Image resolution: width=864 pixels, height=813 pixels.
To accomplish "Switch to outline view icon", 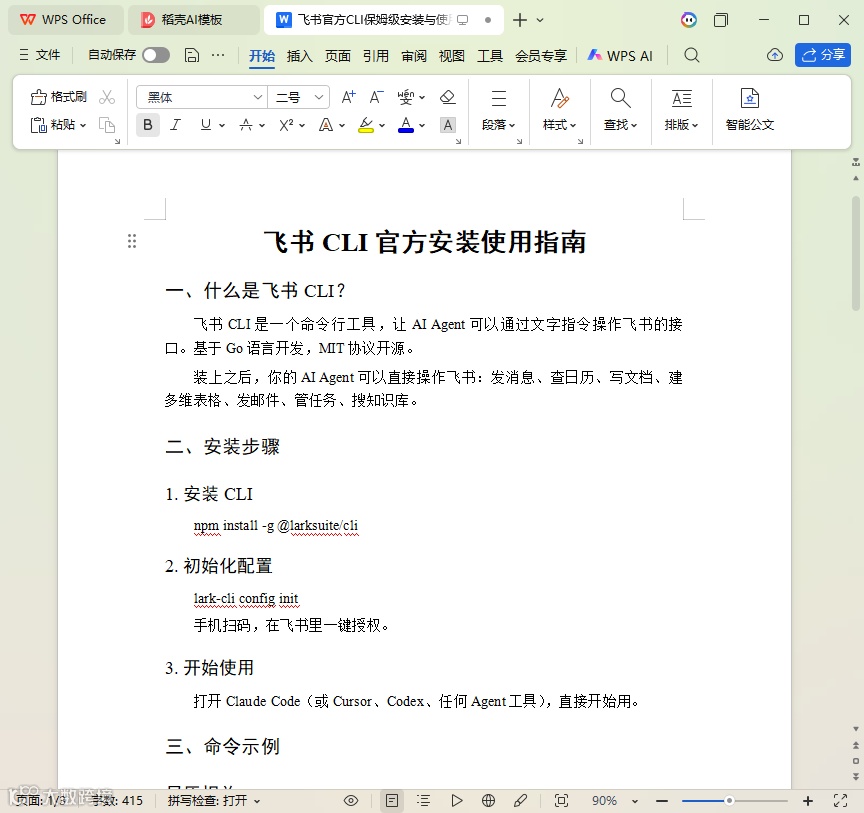I will (x=423, y=800).
